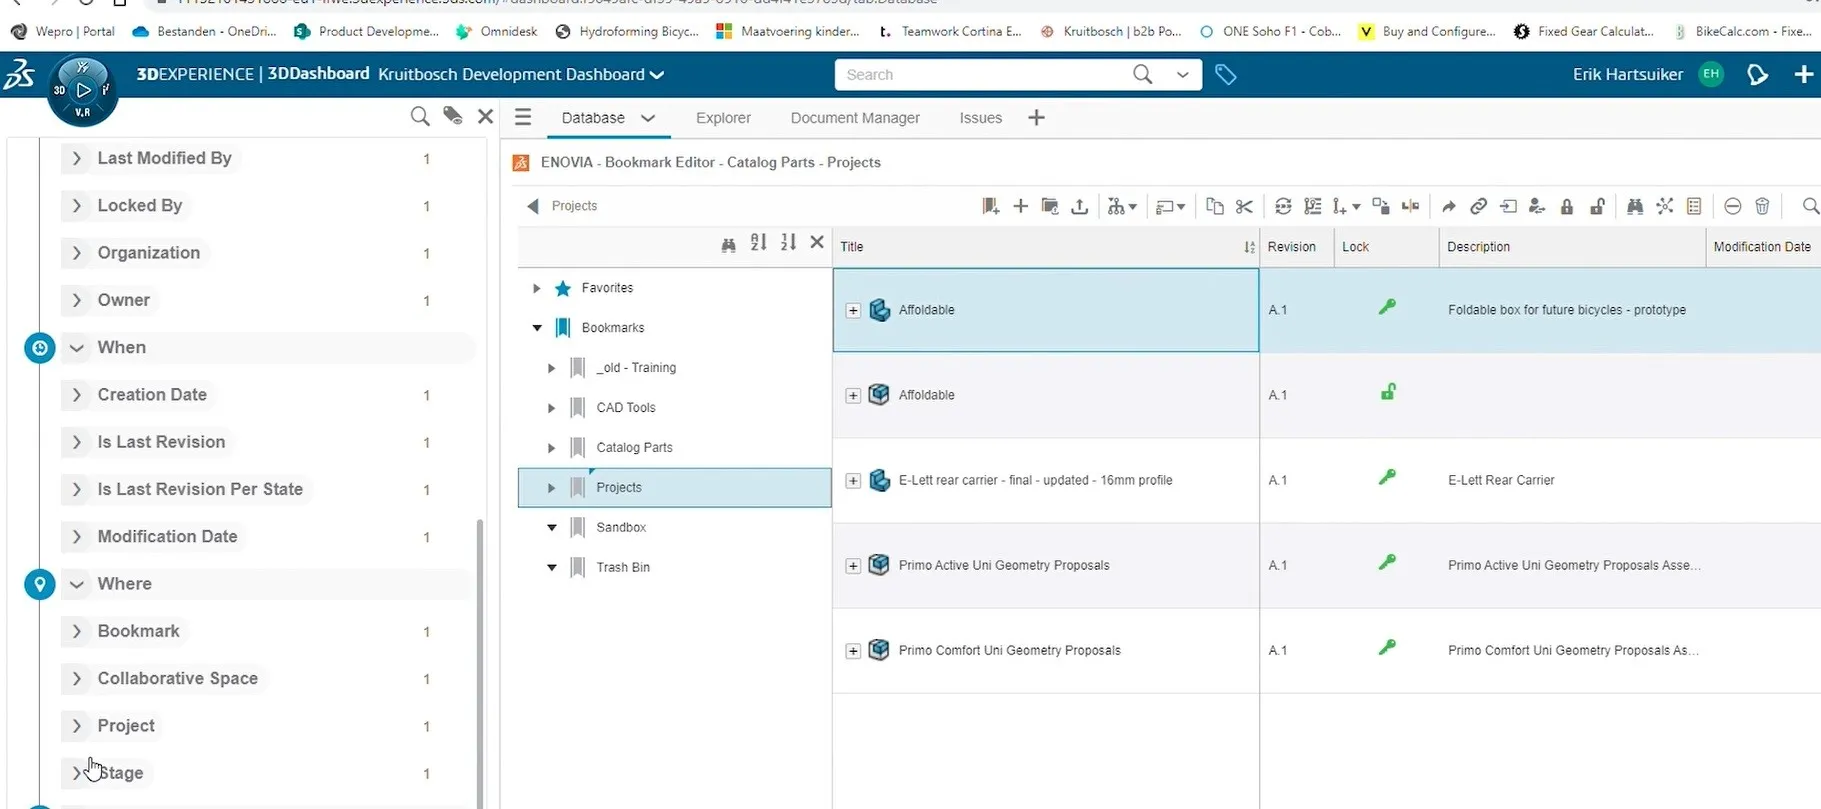Click the scissors cut icon in toolbar
The image size is (1821, 809).
[1244, 206]
